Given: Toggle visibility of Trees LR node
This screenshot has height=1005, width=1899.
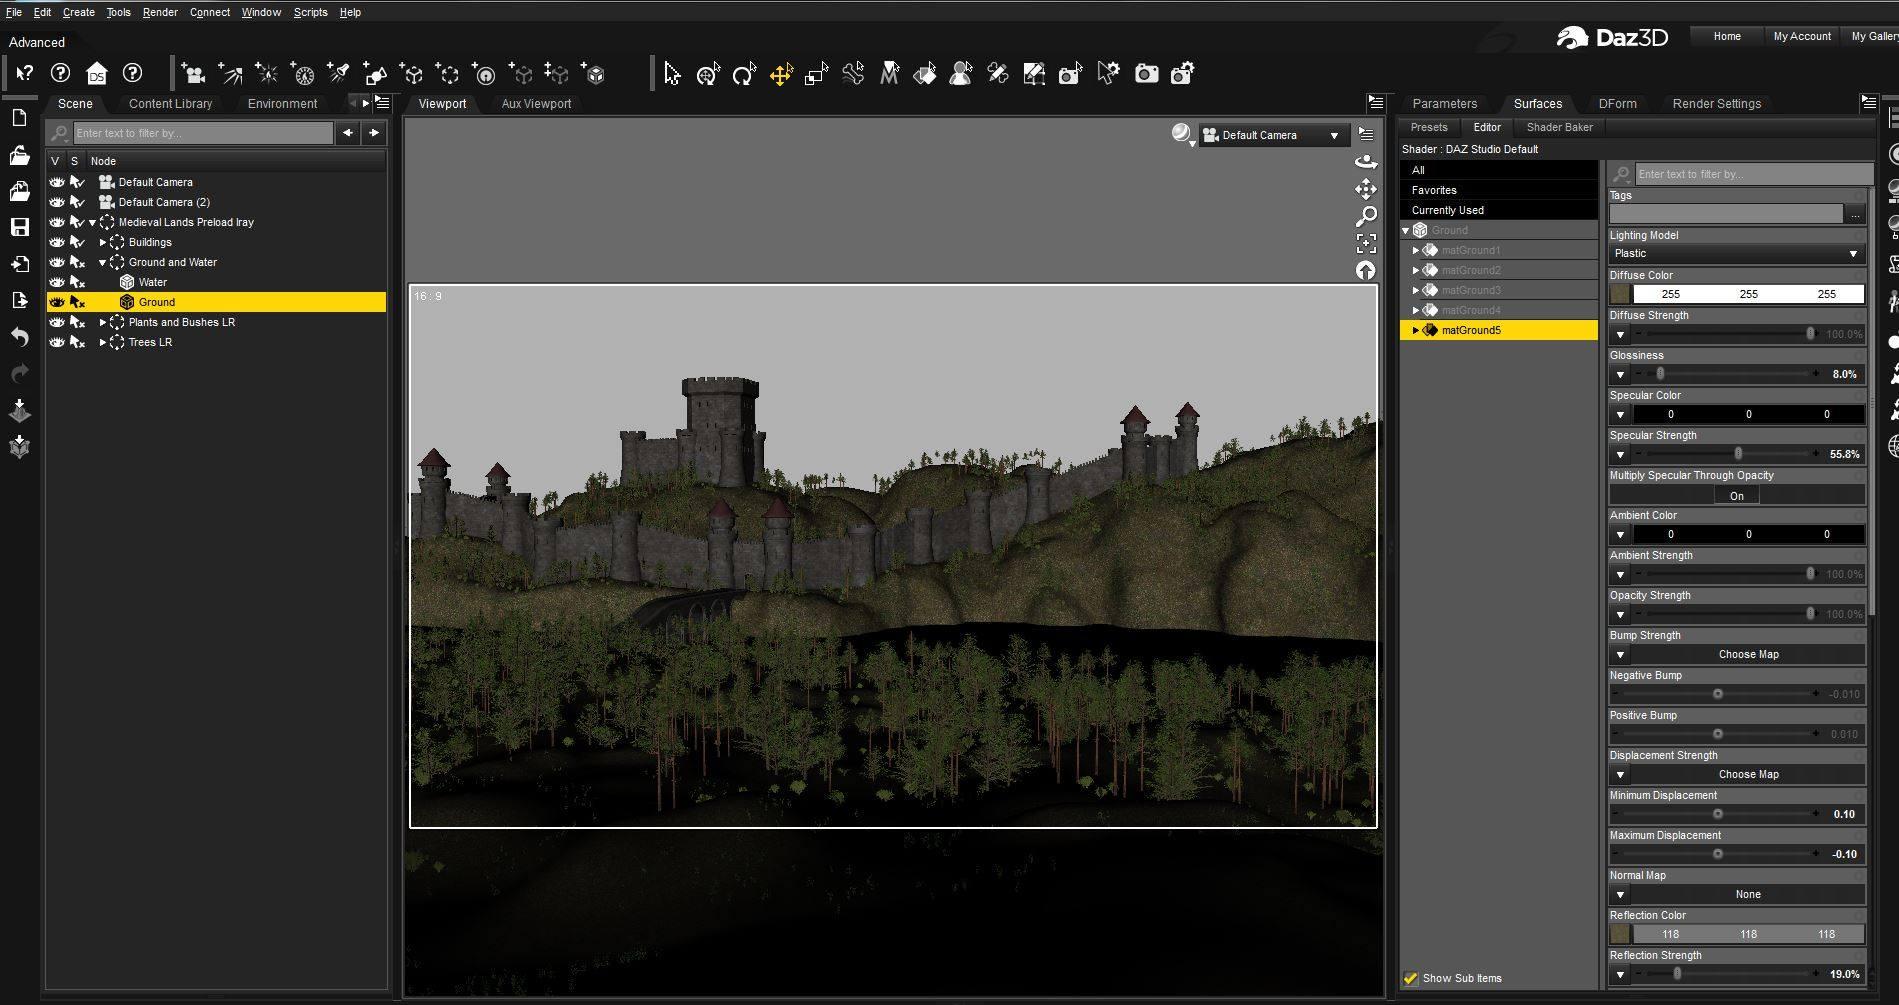Looking at the screenshot, I should [x=57, y=342].
